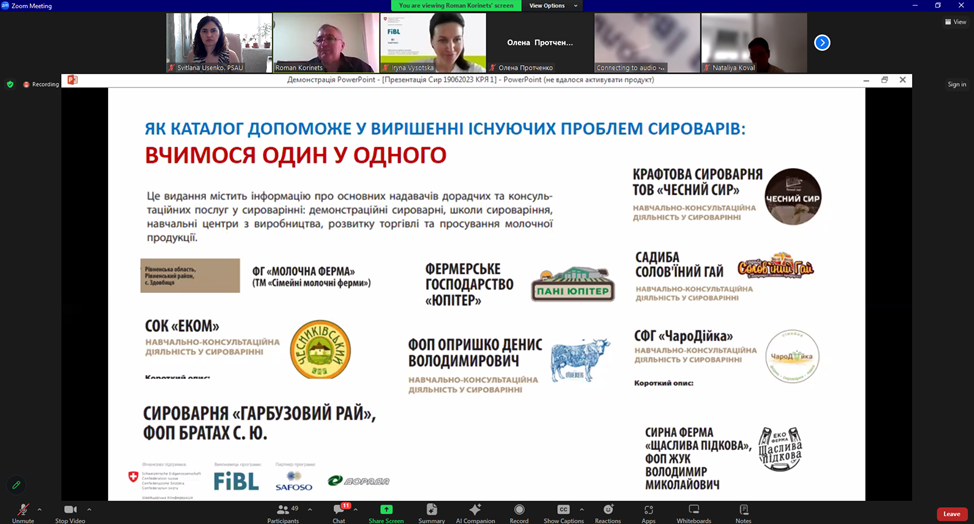Click the ЧароДійка round logo
974x524 pixels.
[792, 356]
